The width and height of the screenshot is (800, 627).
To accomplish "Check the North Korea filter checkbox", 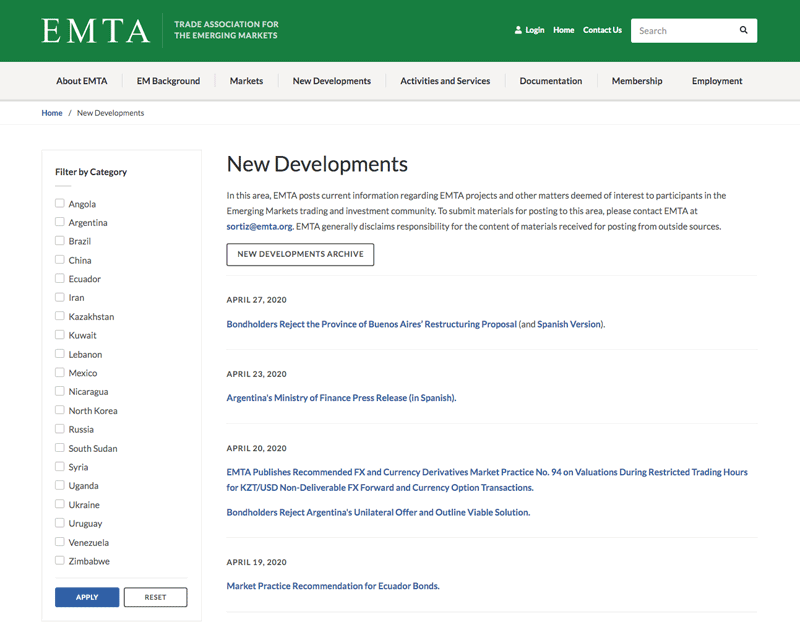I will point(59,410).
